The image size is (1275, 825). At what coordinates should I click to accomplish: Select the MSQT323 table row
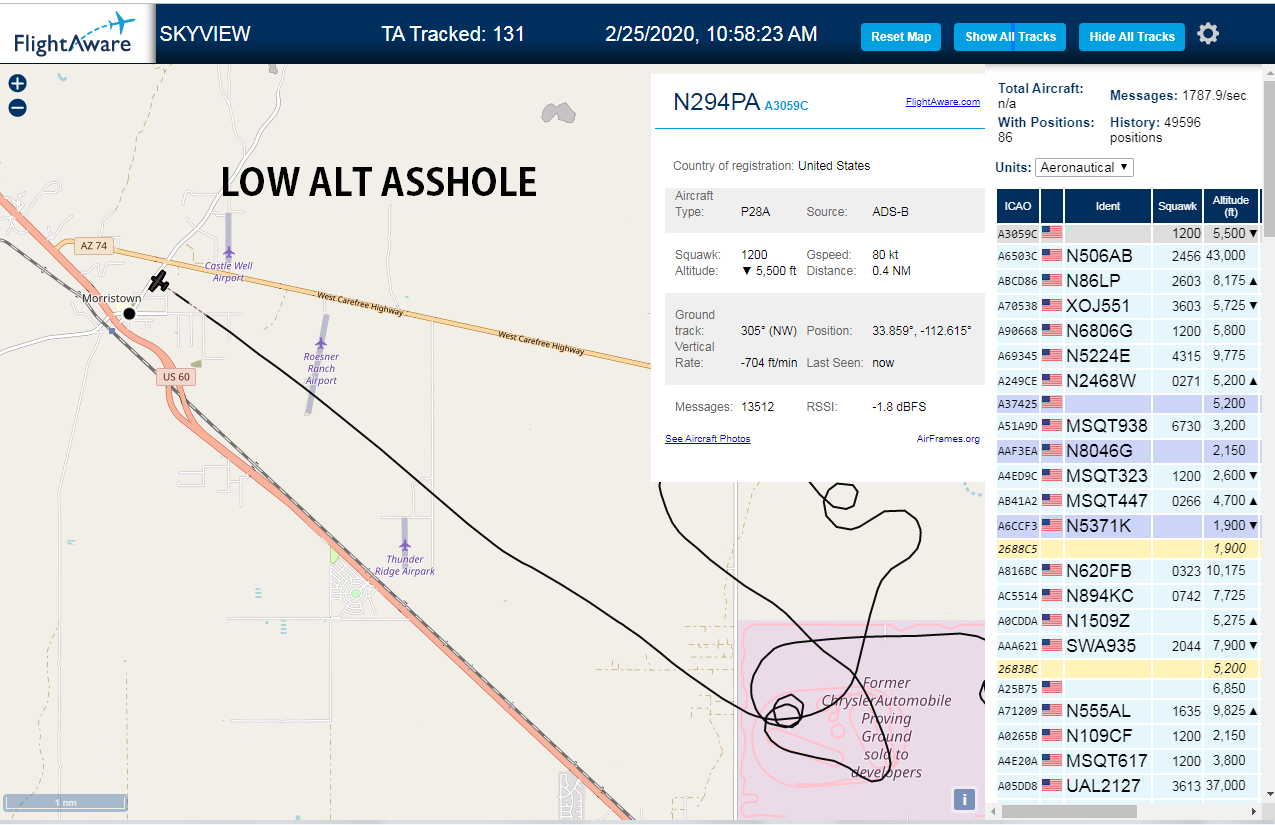click(x=1128, y=475)
